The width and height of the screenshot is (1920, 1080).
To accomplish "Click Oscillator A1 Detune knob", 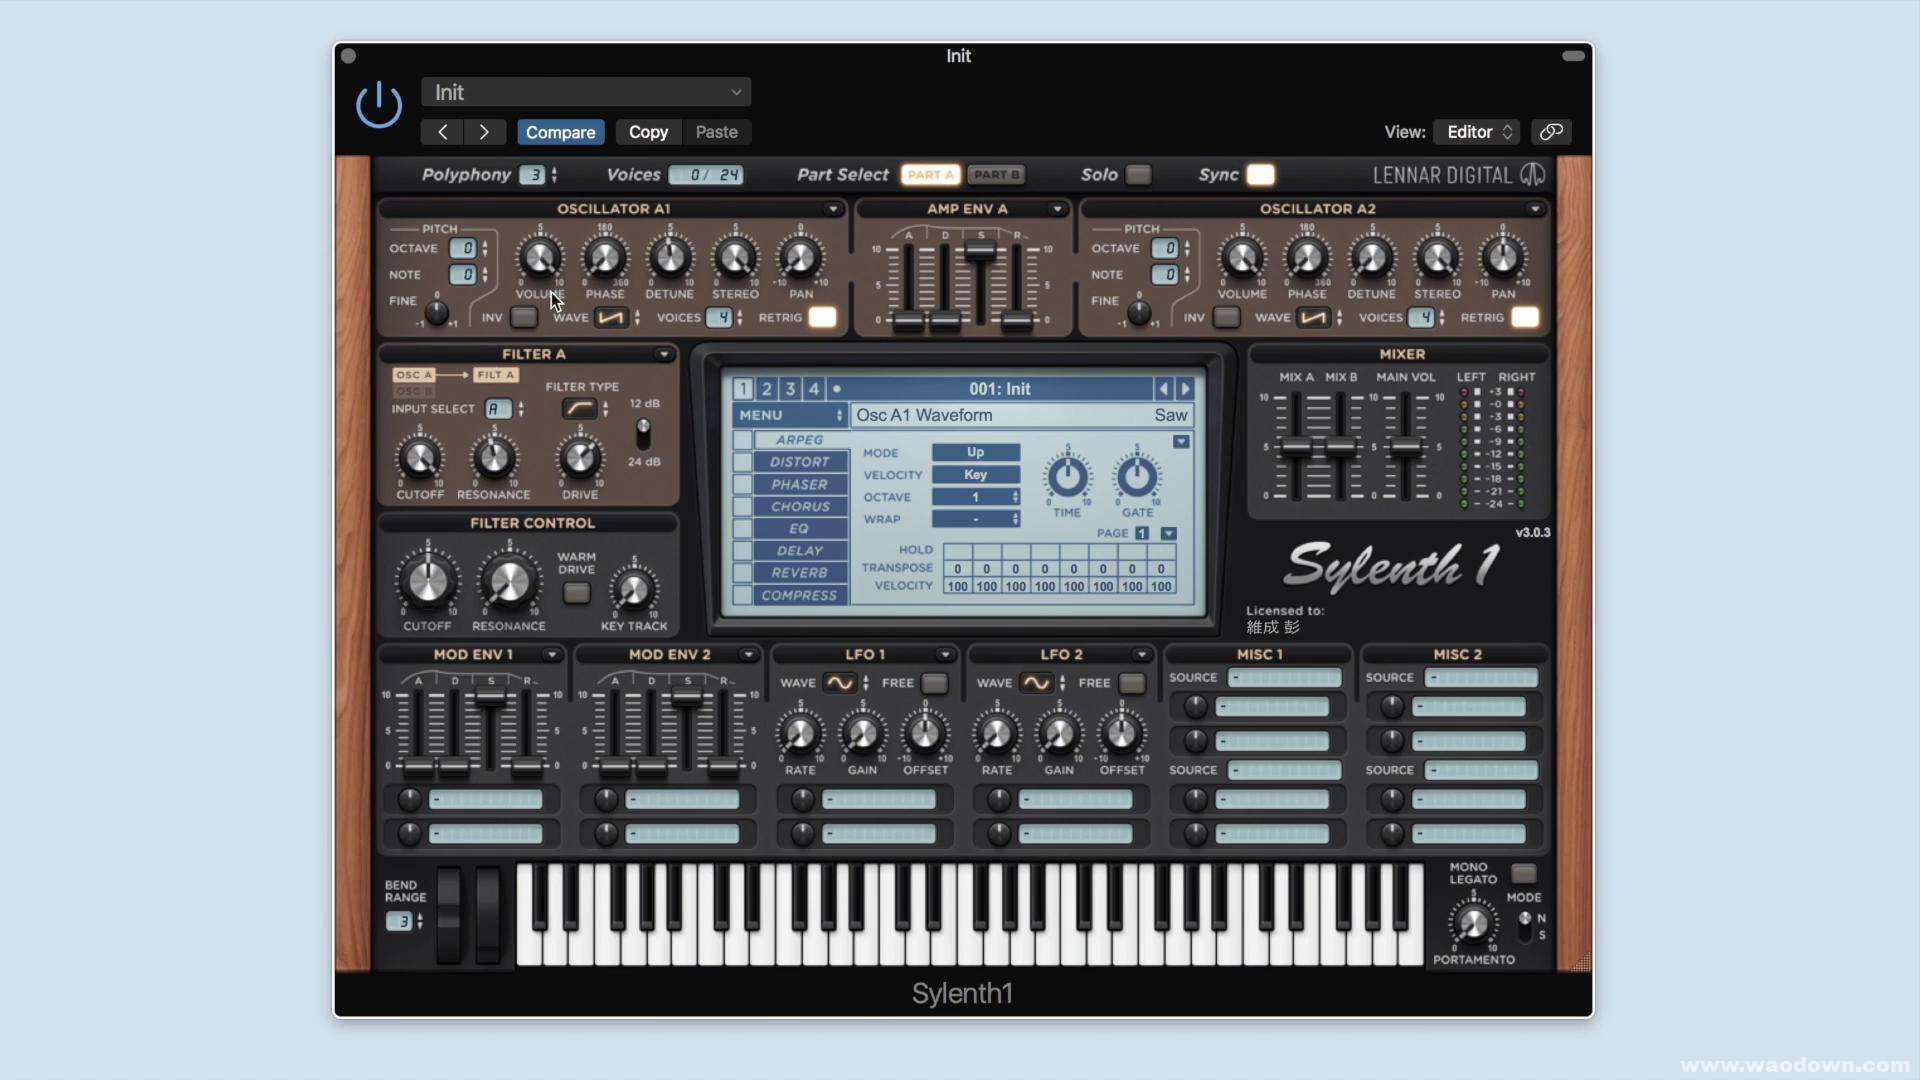I will [x=670, y=258].
